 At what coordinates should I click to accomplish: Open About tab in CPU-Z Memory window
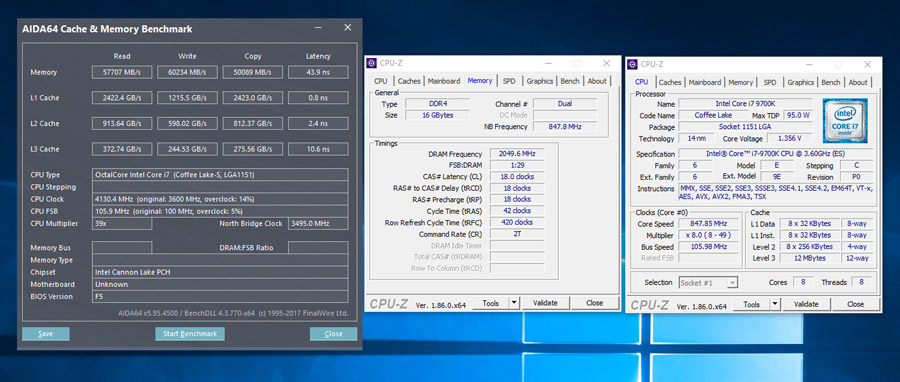pos(597,81)
